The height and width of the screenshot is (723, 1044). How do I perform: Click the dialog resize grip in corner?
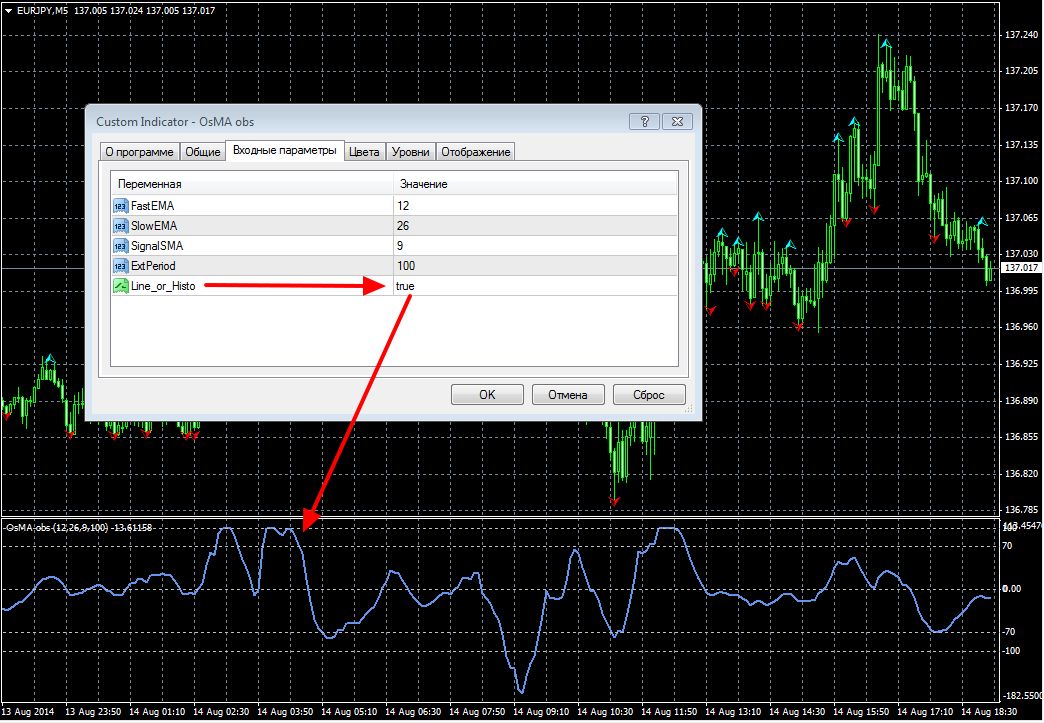(x=688, y=409)
